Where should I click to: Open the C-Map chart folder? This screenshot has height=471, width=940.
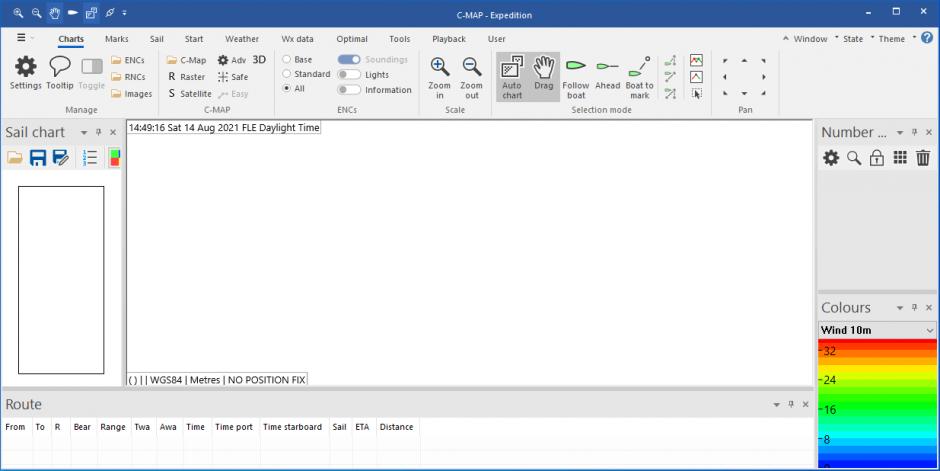186,60
